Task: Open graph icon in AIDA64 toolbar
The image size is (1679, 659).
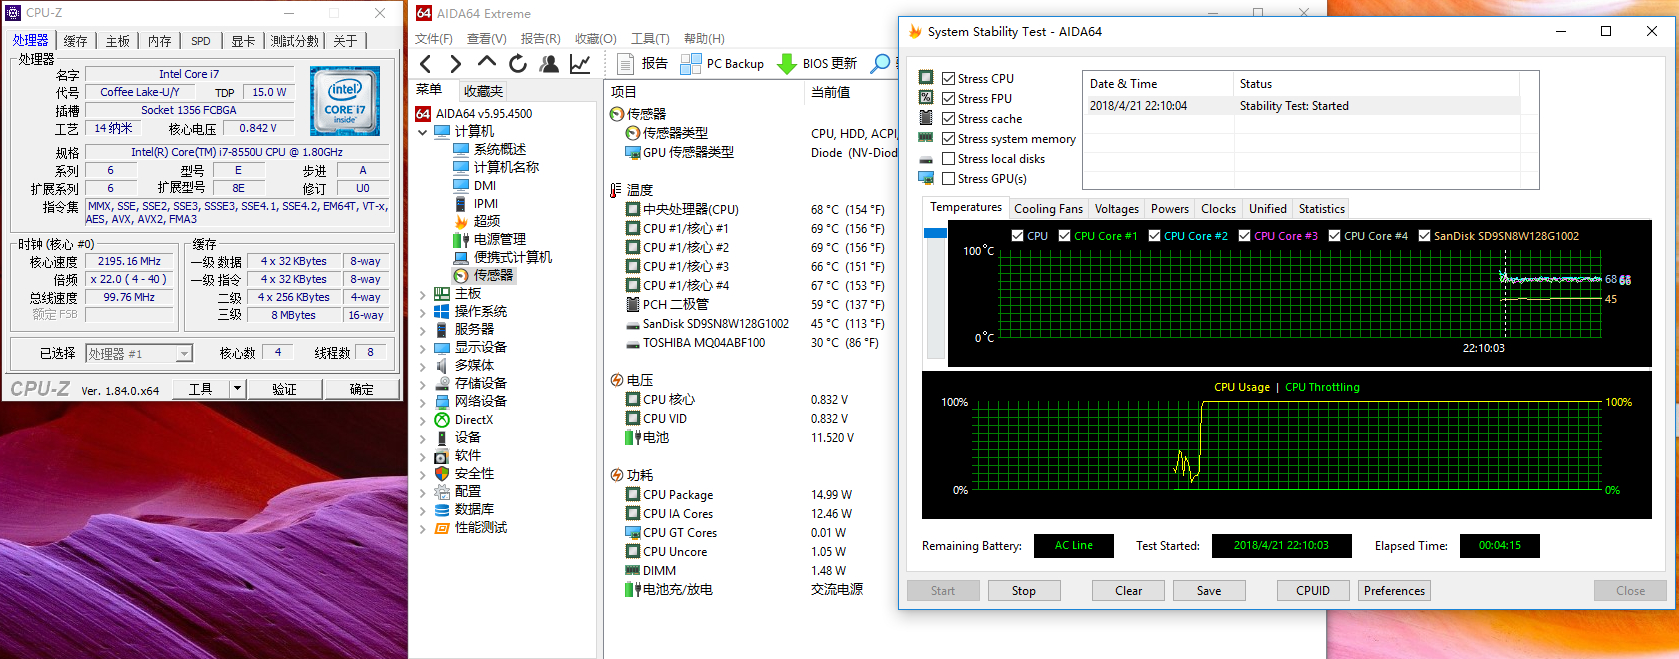Action: pos(580,64)
